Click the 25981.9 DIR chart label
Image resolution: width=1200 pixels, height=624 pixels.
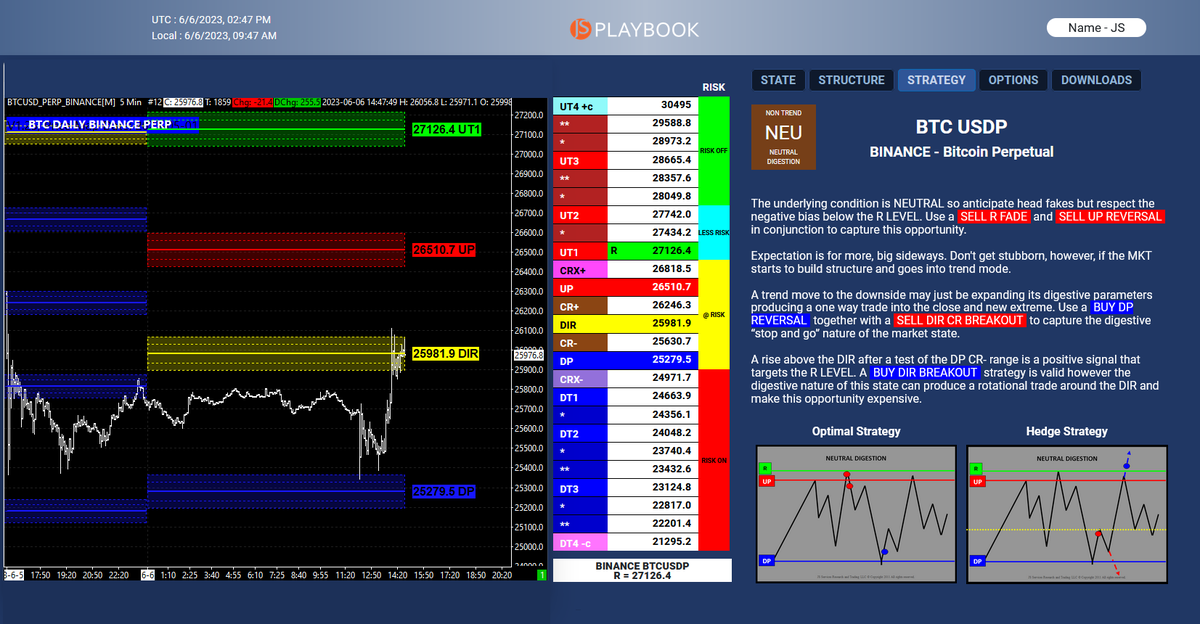click(x=446, y=353)
